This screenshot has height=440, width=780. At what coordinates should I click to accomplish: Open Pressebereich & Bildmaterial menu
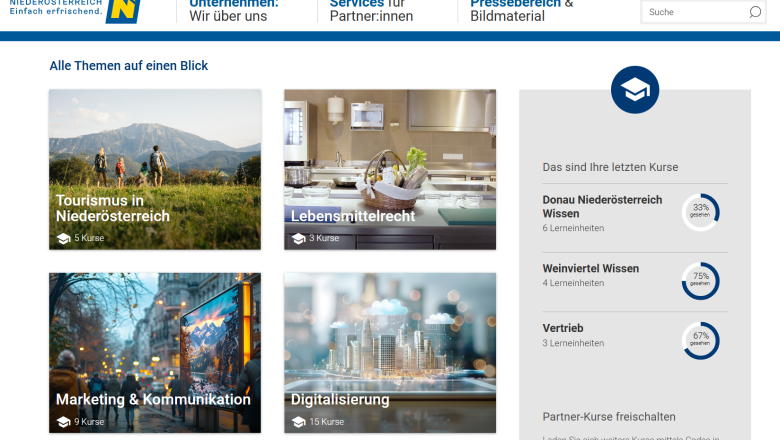(522, 11)
